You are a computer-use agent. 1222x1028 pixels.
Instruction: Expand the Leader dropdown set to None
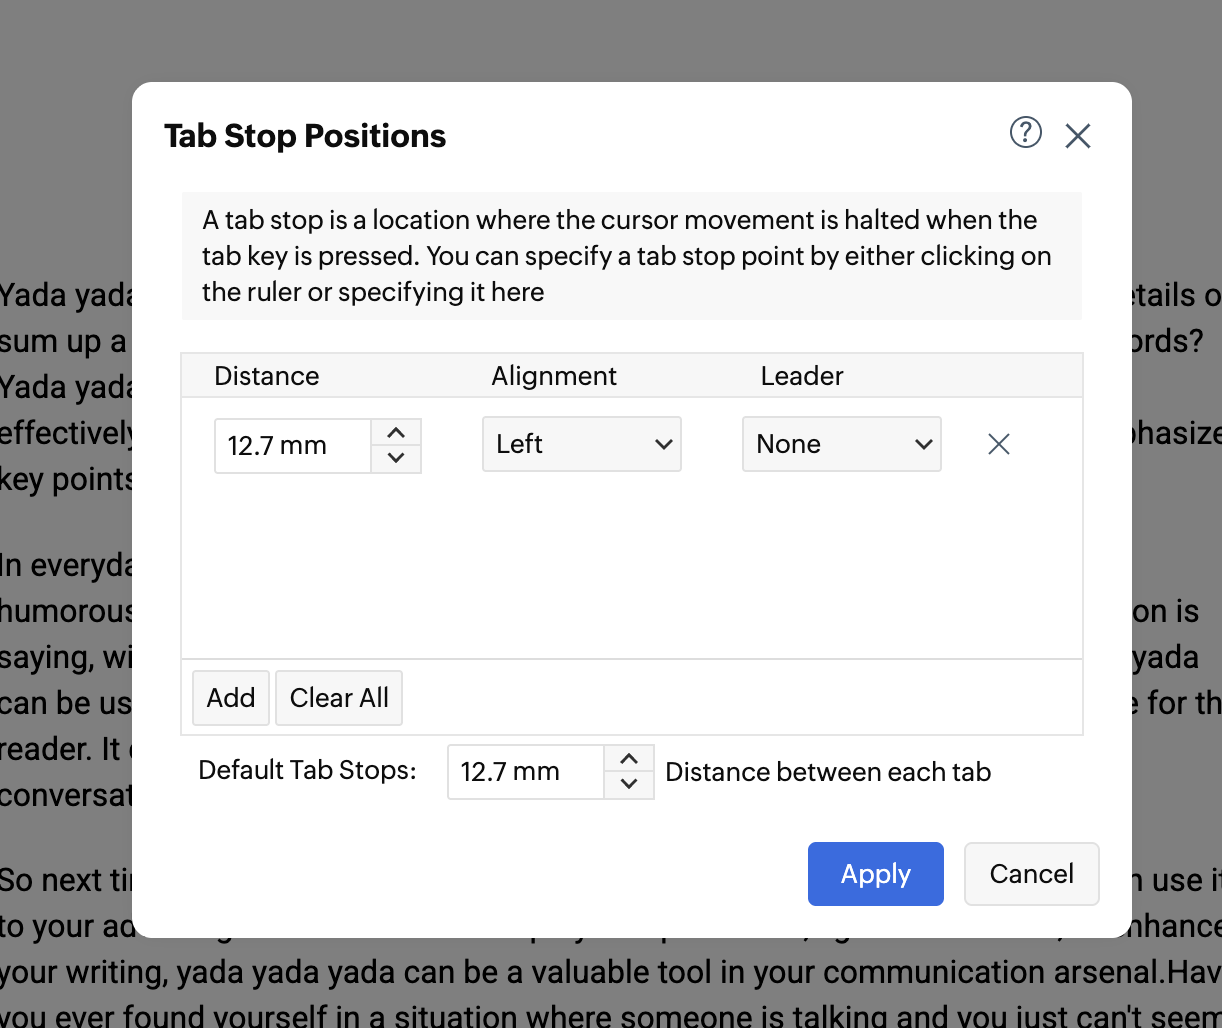coord(841,444)
